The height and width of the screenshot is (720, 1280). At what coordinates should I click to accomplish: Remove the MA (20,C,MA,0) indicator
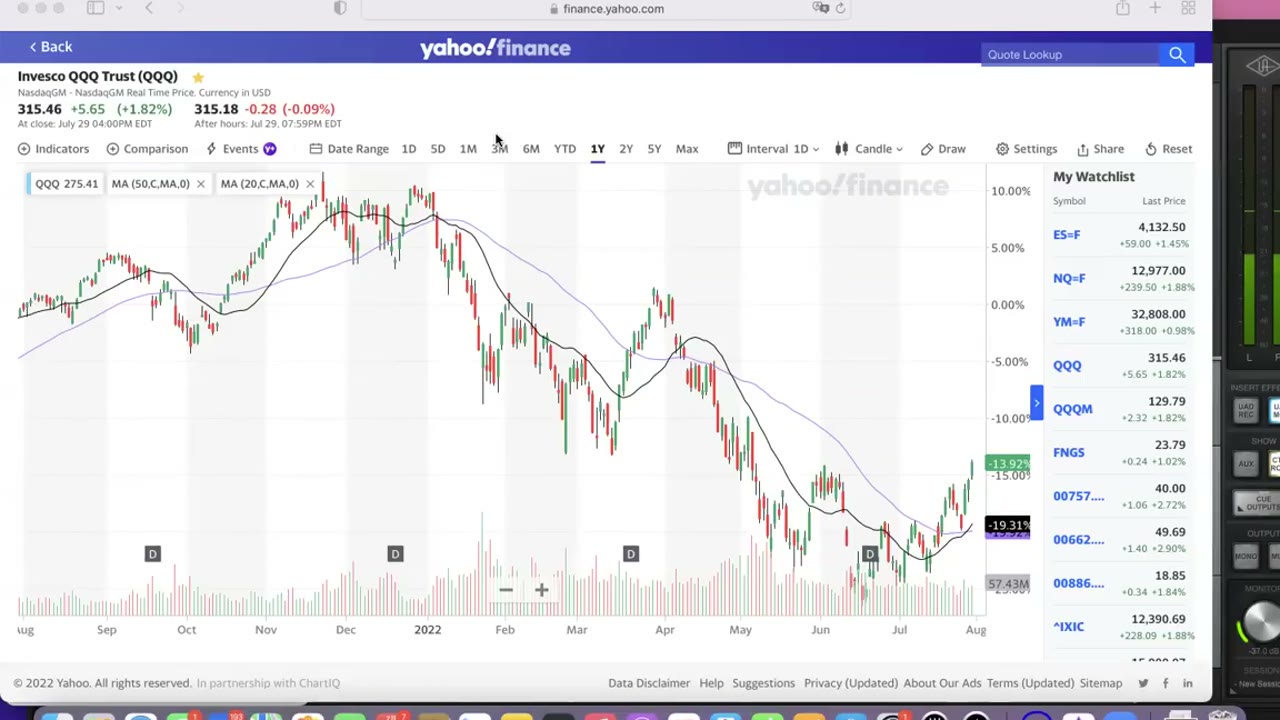pyautogui.click(x=310, y=184)
